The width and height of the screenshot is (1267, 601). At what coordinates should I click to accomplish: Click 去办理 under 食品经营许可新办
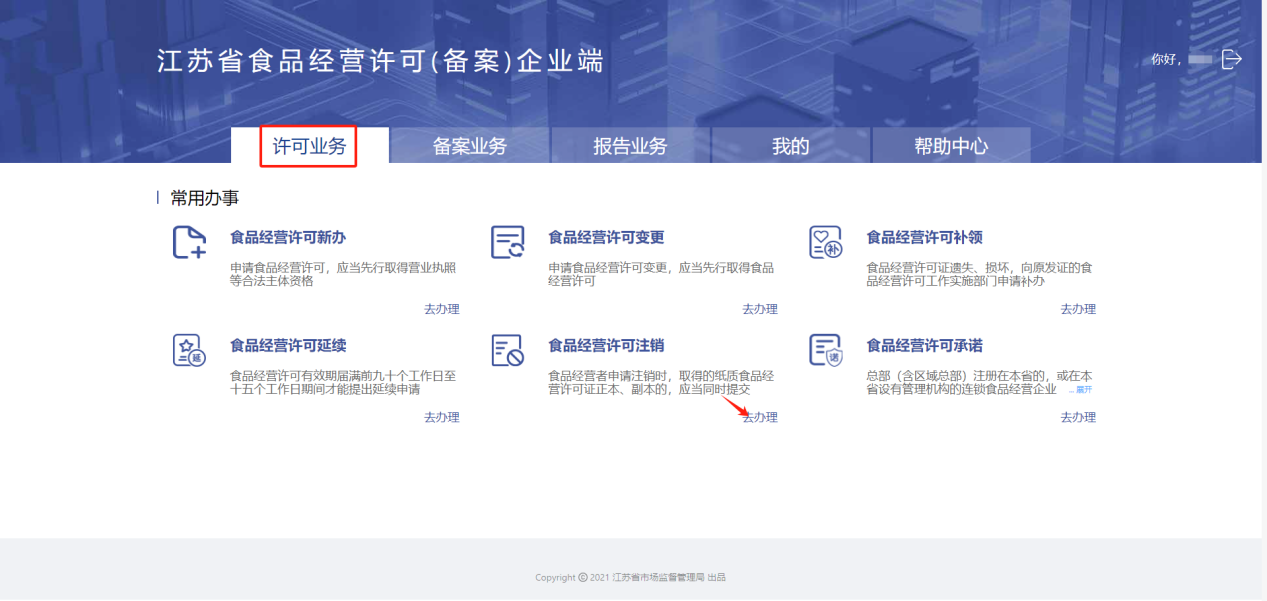click(x=441, y=309)
